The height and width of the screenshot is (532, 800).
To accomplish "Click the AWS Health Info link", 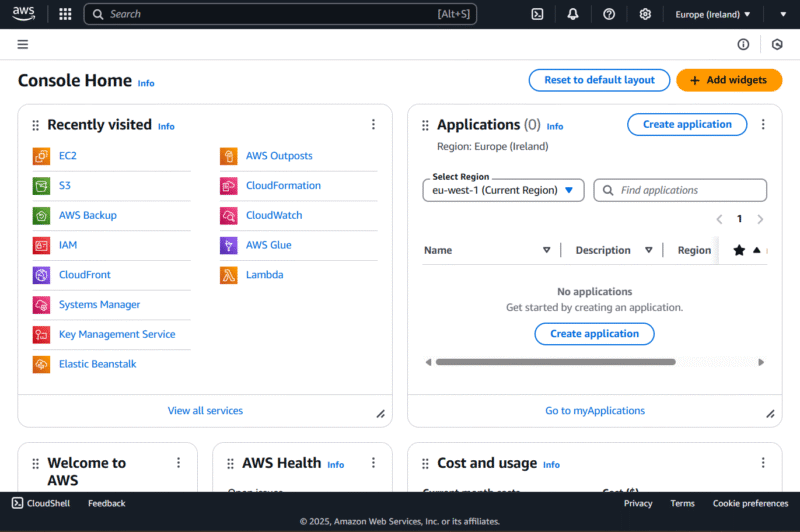I will pyautogui.click(x=335, y=465).
